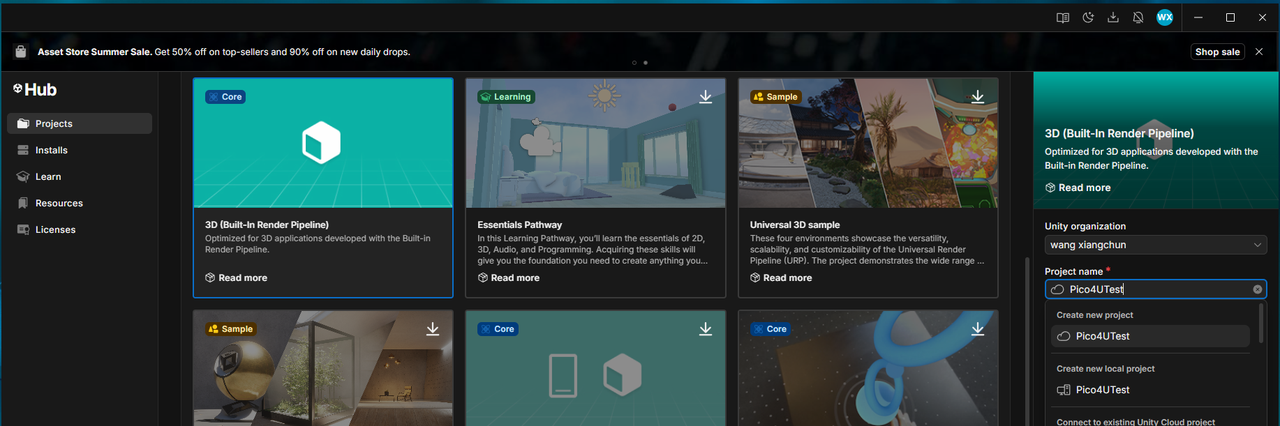This screenshot has height=426, width=1280.
Task: Expand the Unity organization dropdown
Action: (1156, 245)
